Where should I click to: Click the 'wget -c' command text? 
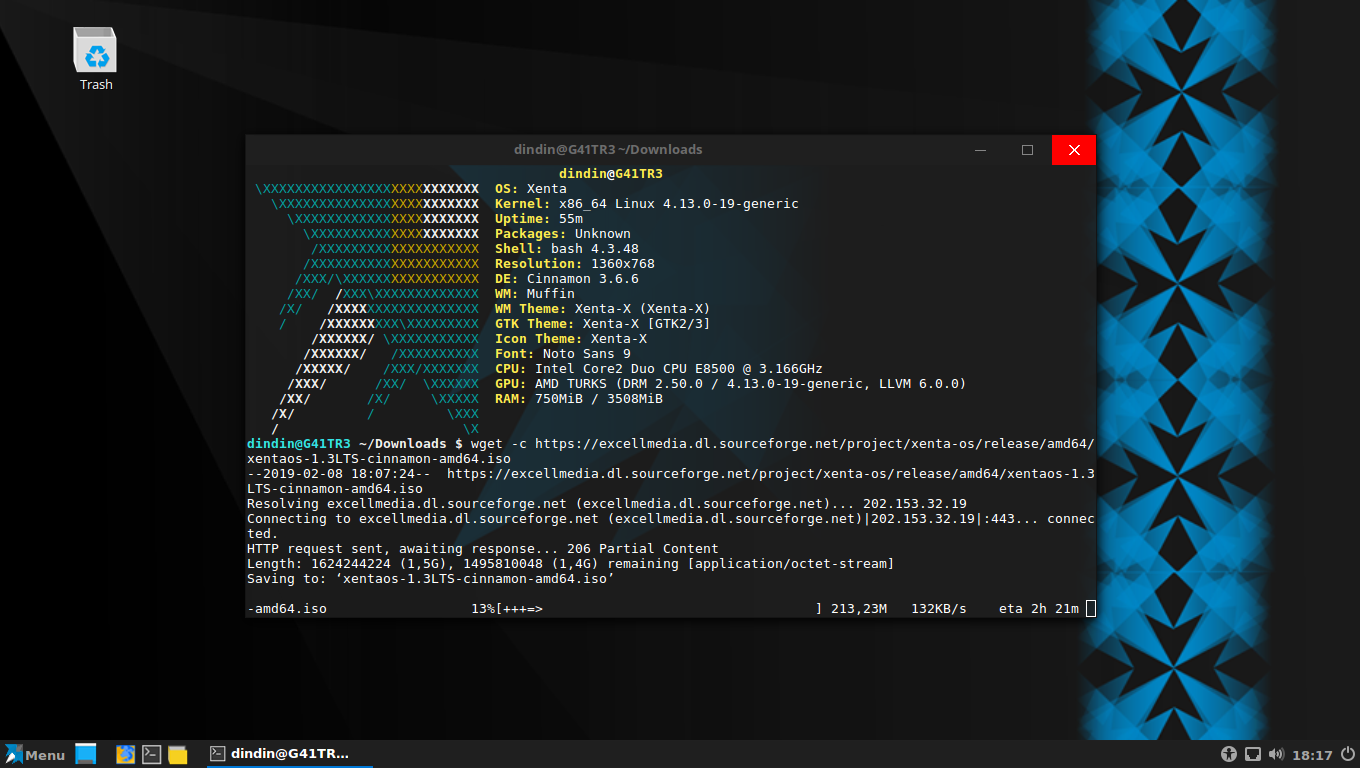[499, 444]
